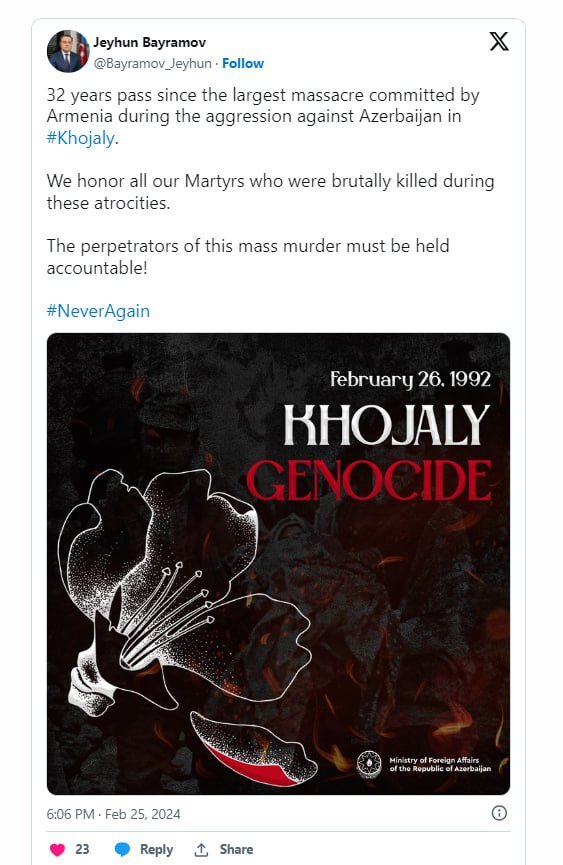This screenshot has height=865, width=563.
Task: Click the Ministry of Foreign Affairs emblem
Action: point(369,764)
